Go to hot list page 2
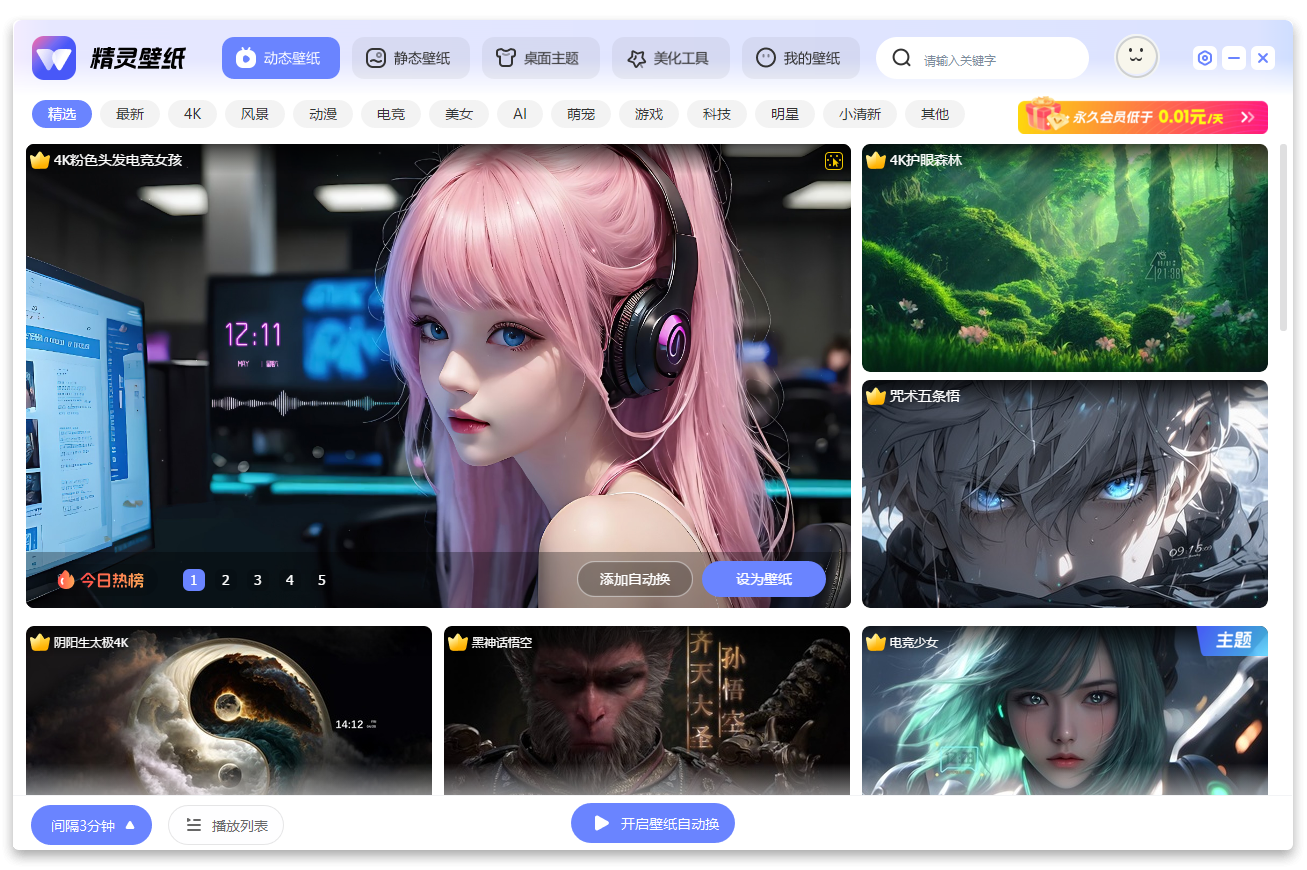 226,580
